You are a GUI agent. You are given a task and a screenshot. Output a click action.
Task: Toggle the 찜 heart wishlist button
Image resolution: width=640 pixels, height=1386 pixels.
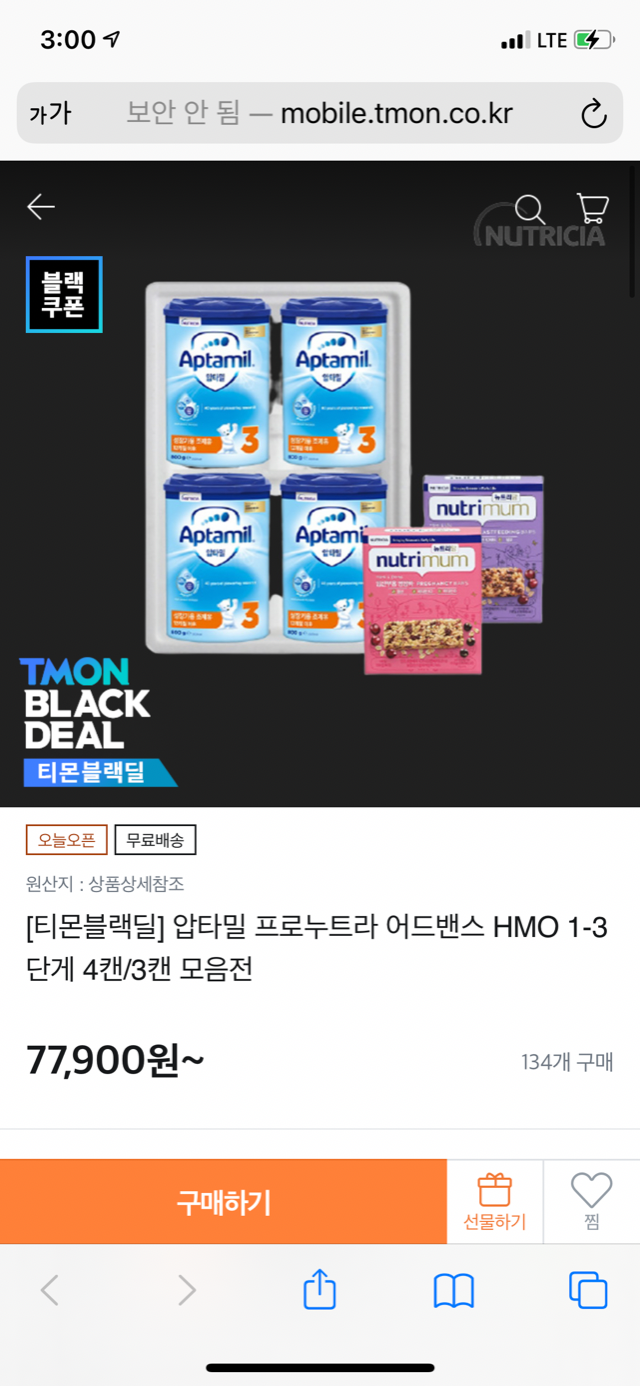591,1202
